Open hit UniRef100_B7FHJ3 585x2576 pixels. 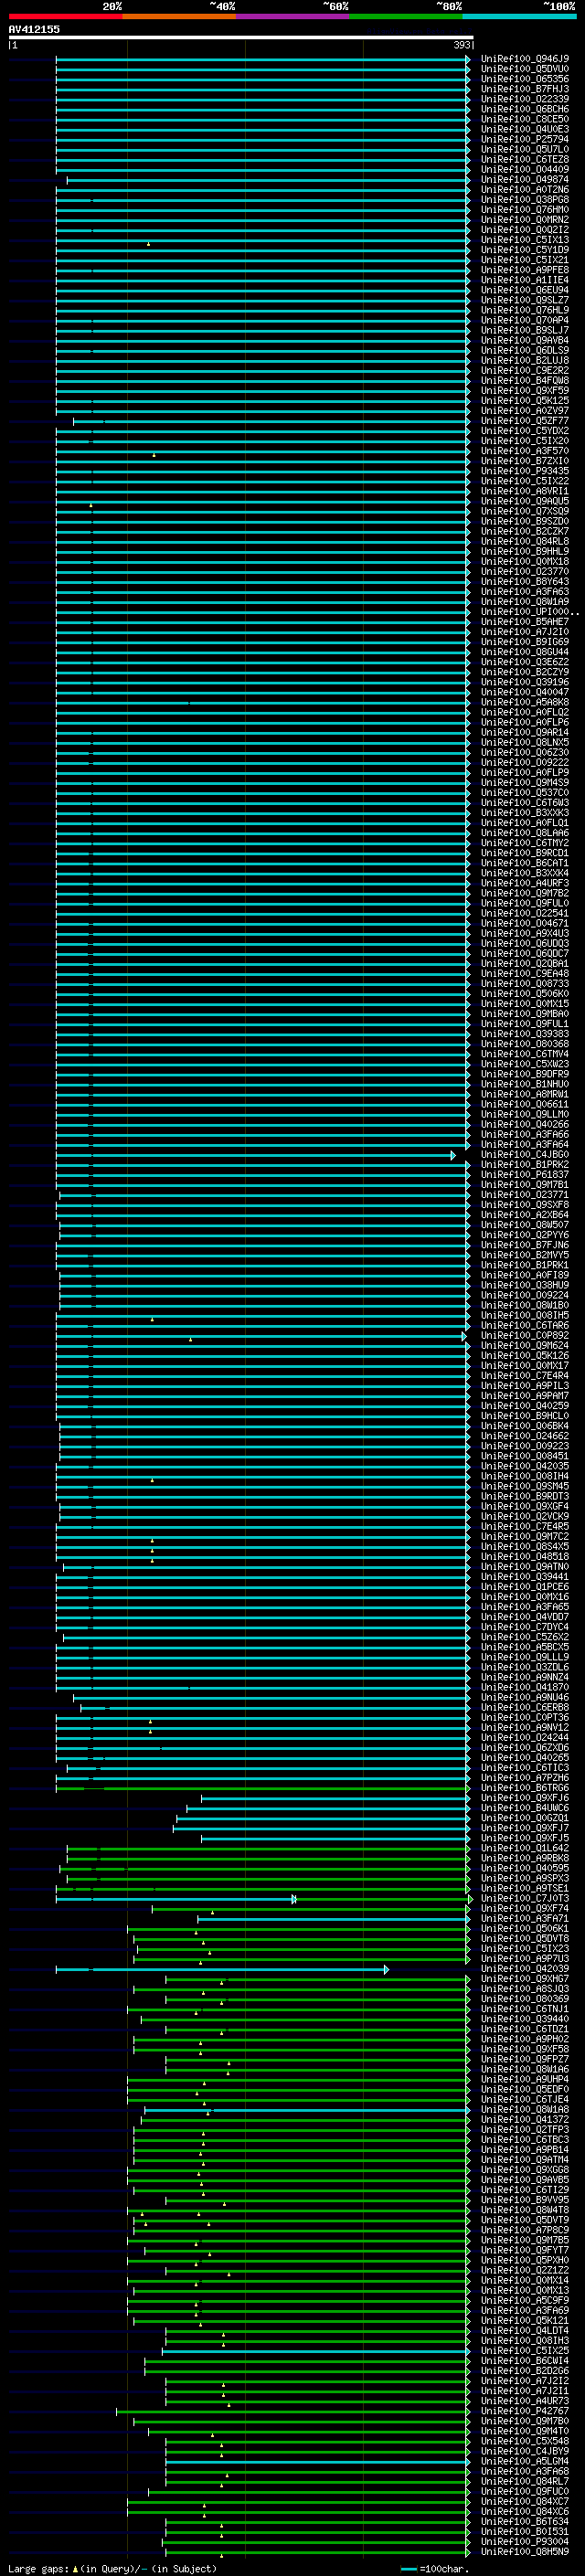pos(524,89)
